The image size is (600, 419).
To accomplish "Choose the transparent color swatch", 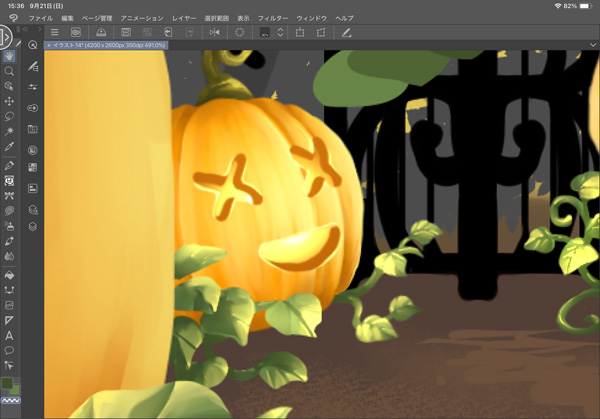I will pos(9,401).
